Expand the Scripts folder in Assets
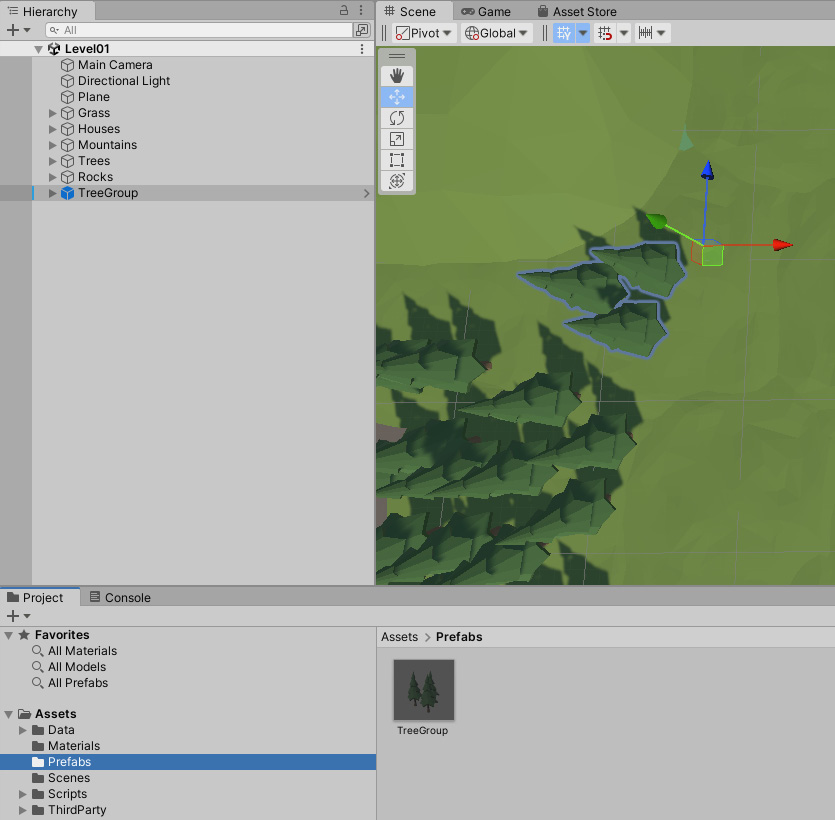This screenshot has height=820, width=835. point(23,794)
